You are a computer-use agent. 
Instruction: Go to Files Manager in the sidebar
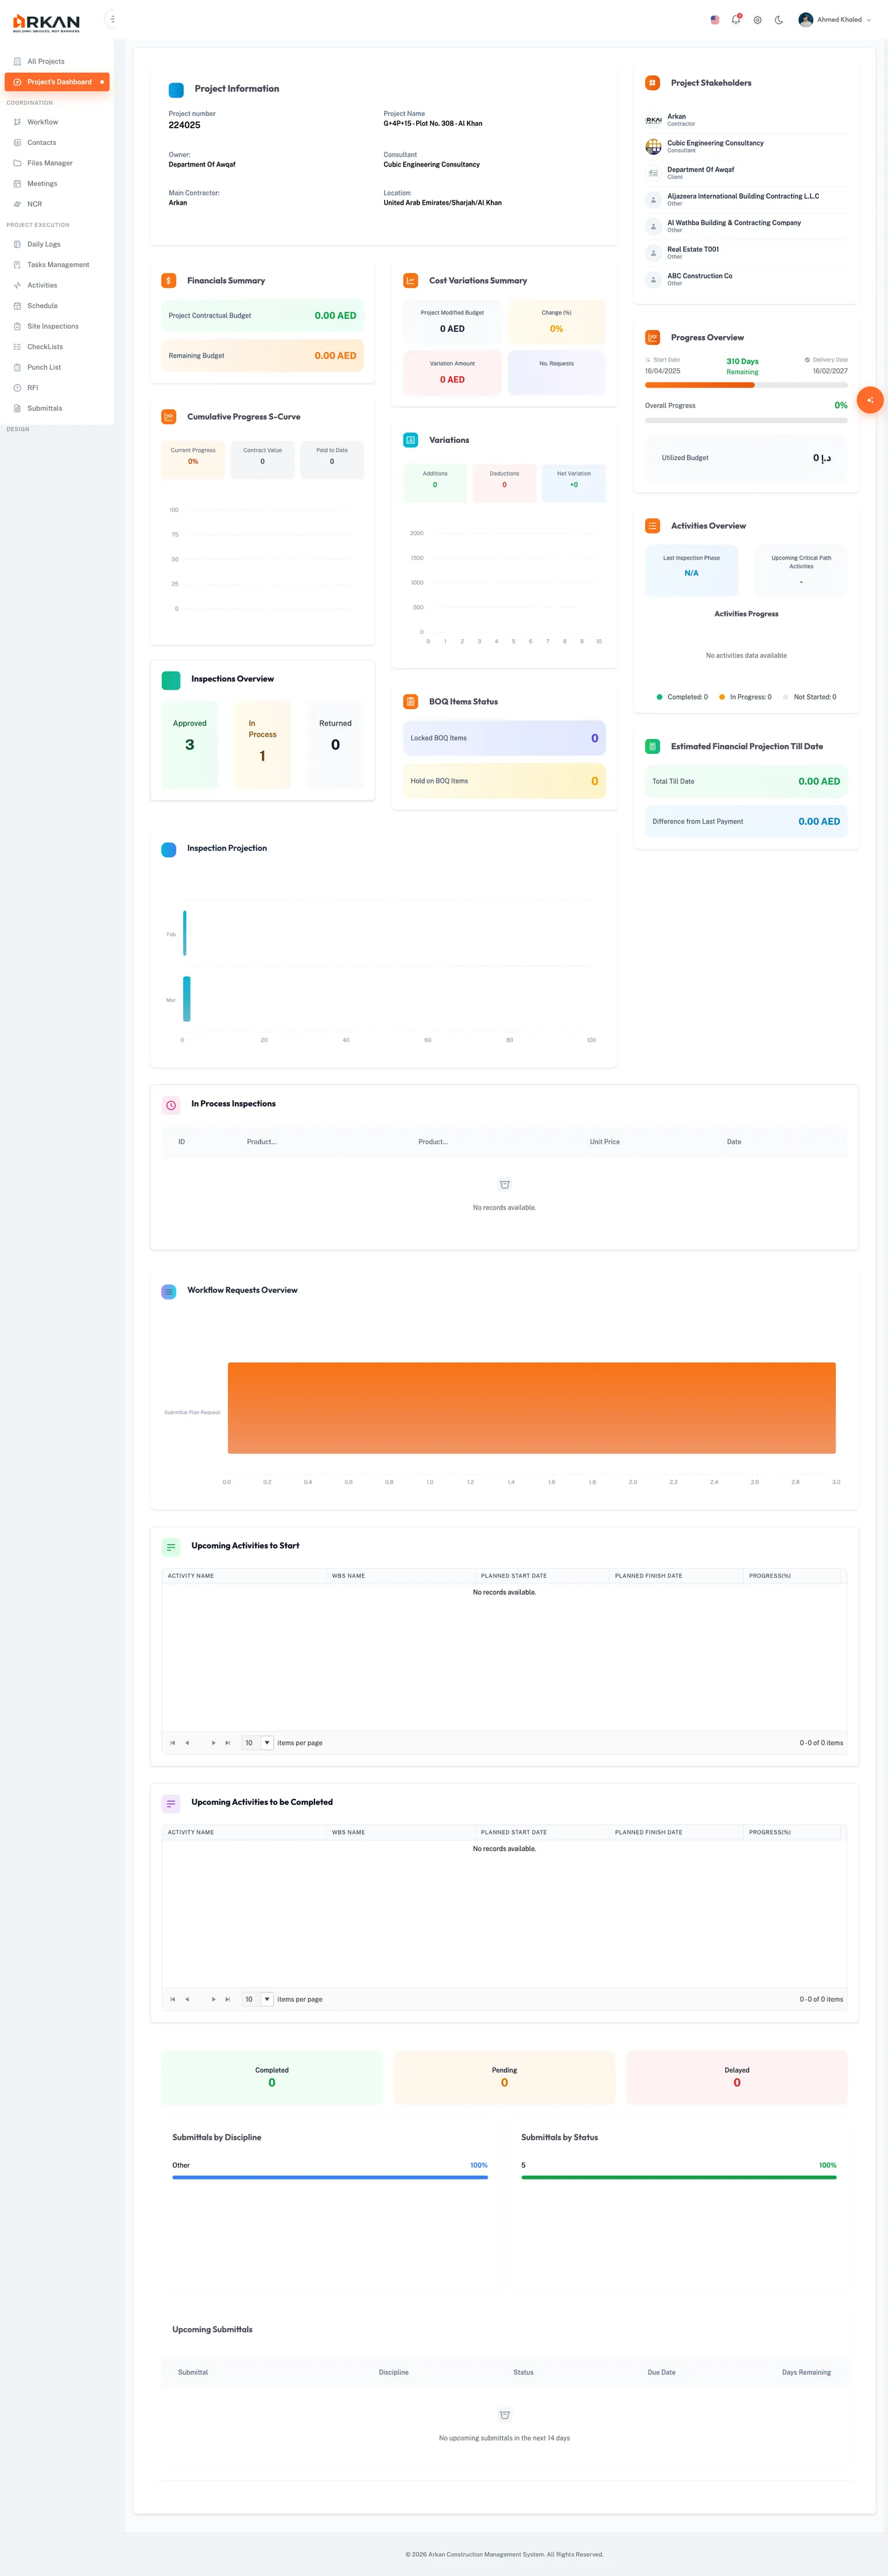pyautogui.click(x=49, y=163)
